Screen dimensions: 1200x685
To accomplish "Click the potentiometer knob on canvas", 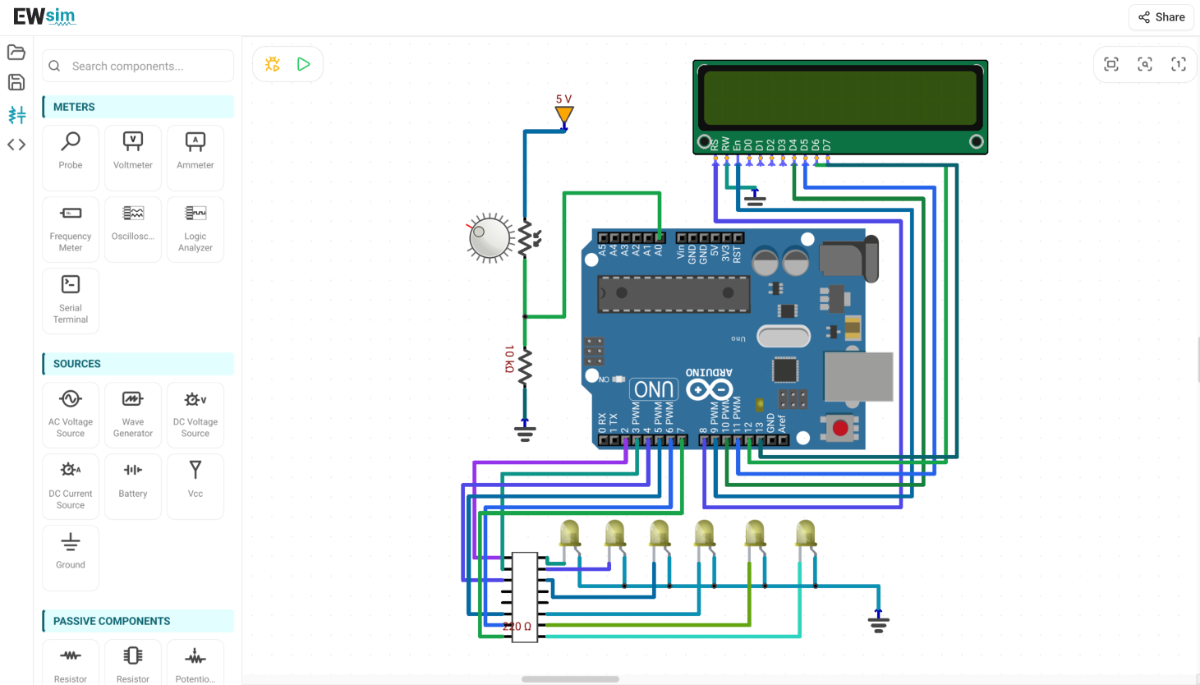I will pos(490,238).
